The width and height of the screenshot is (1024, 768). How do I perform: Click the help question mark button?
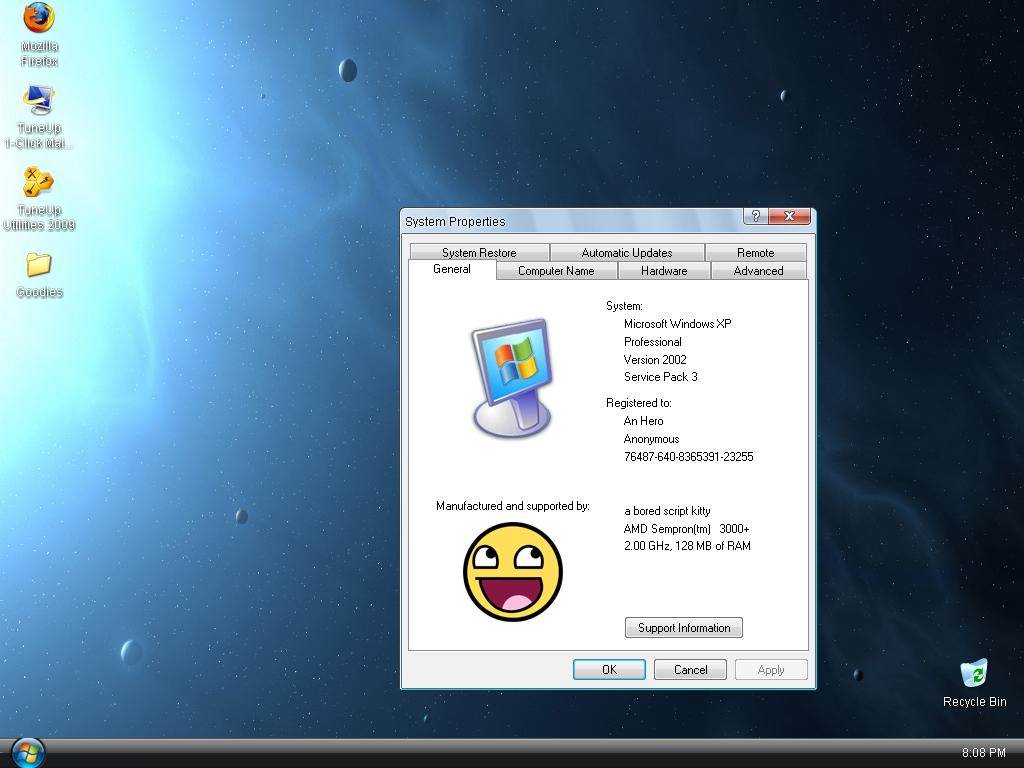coord(756,216)
